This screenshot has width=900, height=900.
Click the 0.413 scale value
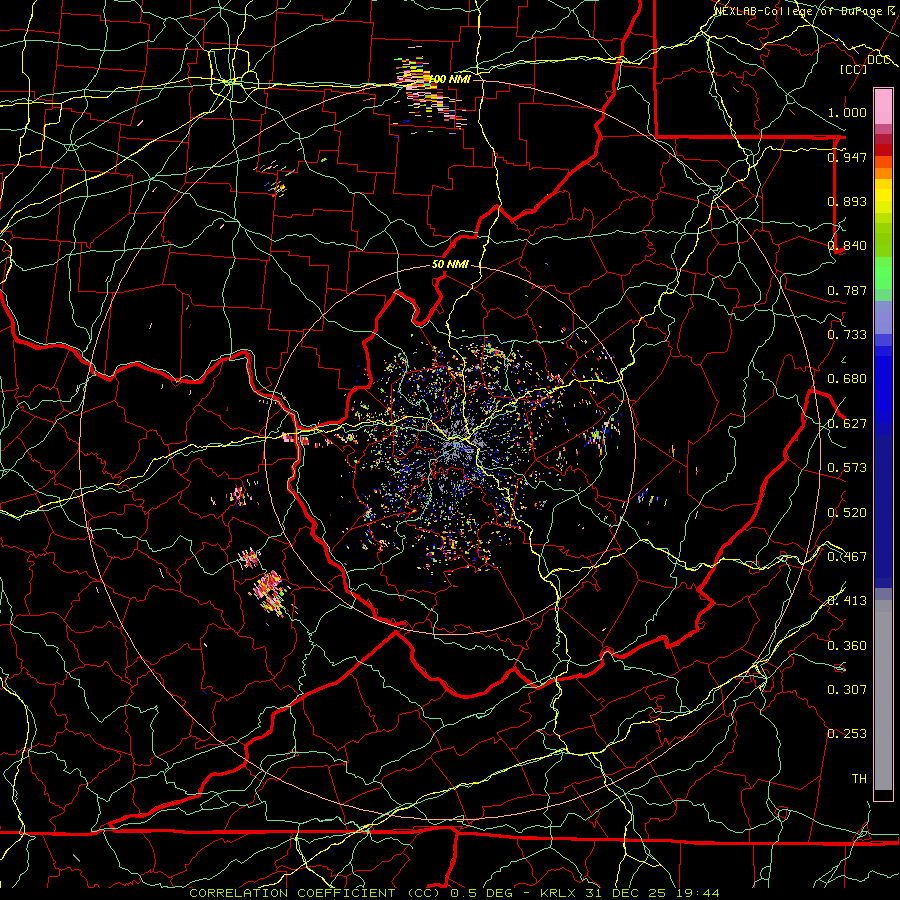click(x=847, y=600)
